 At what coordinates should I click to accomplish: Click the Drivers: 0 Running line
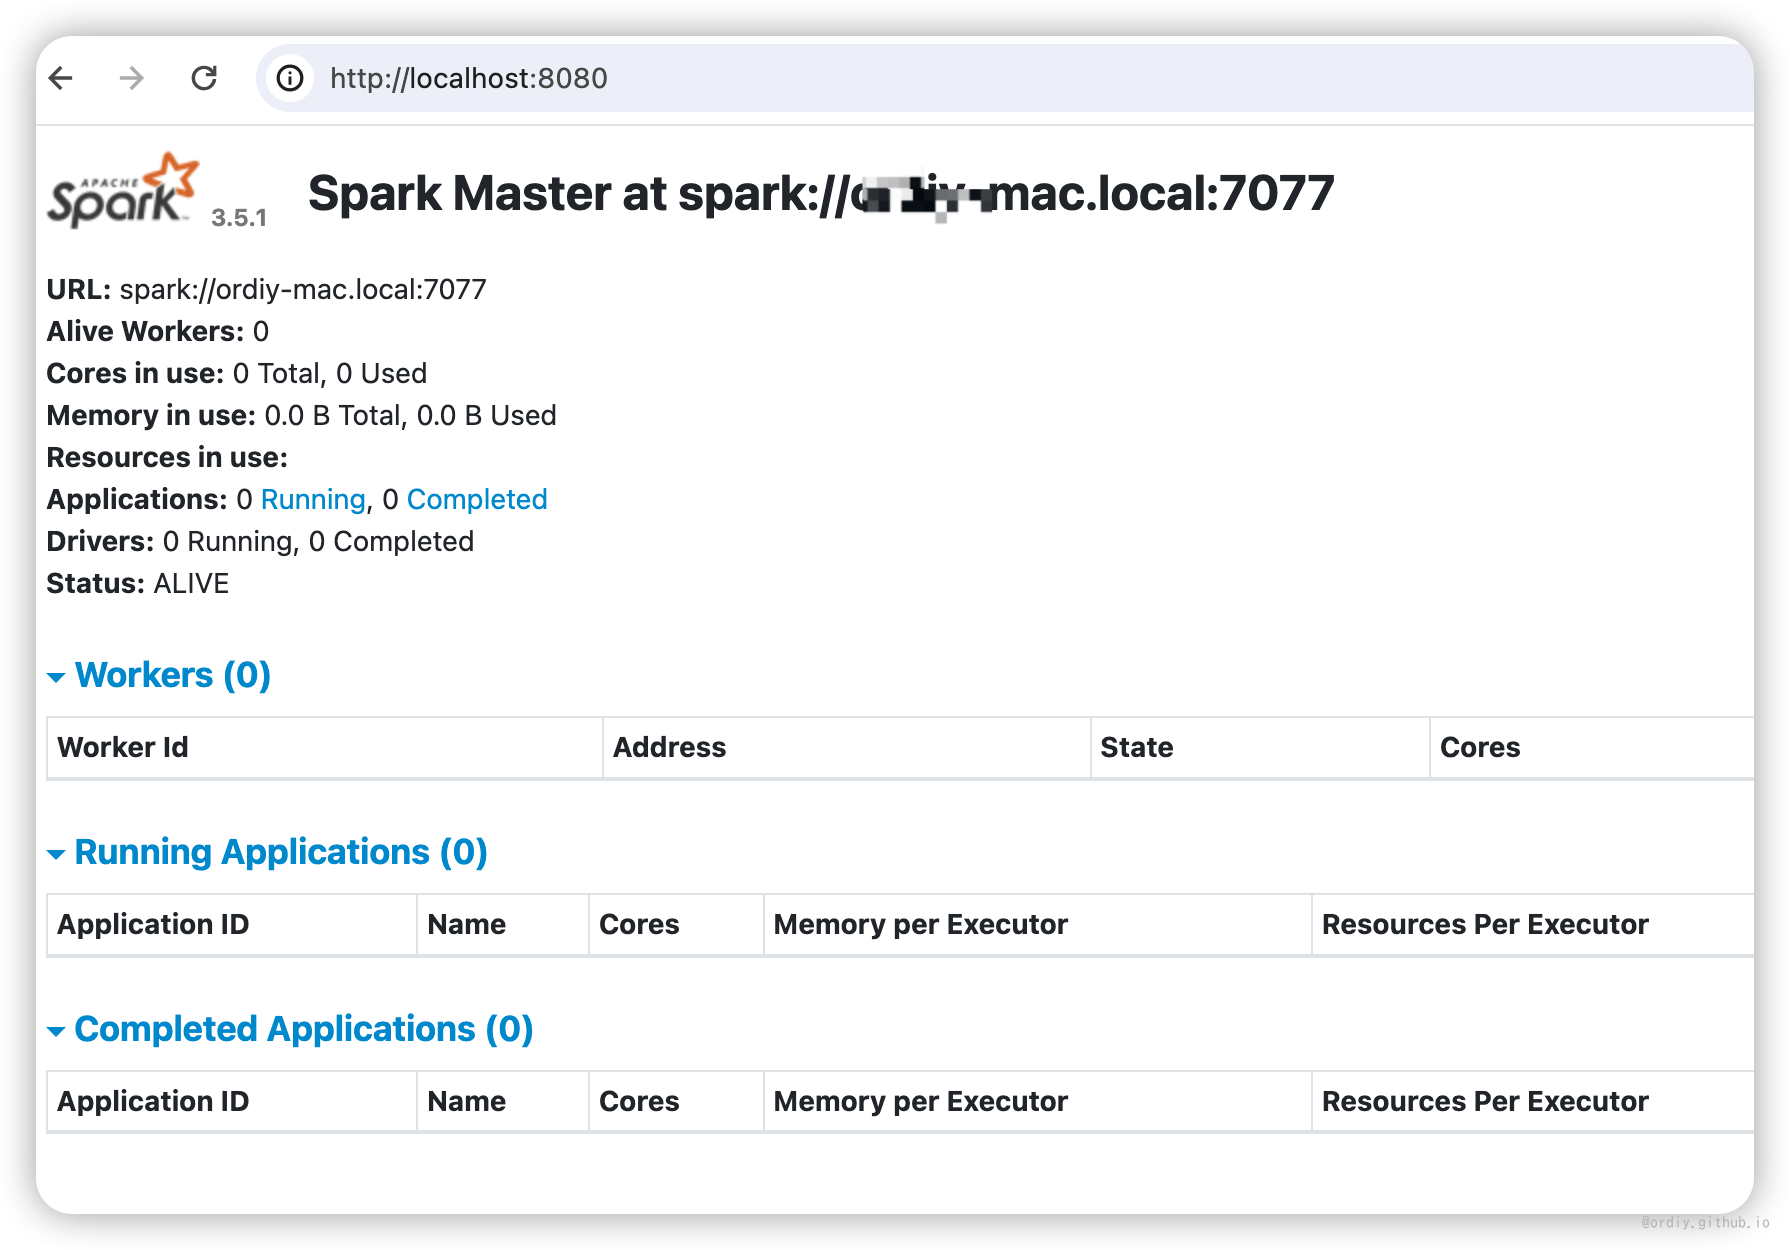tap(260, 541)
